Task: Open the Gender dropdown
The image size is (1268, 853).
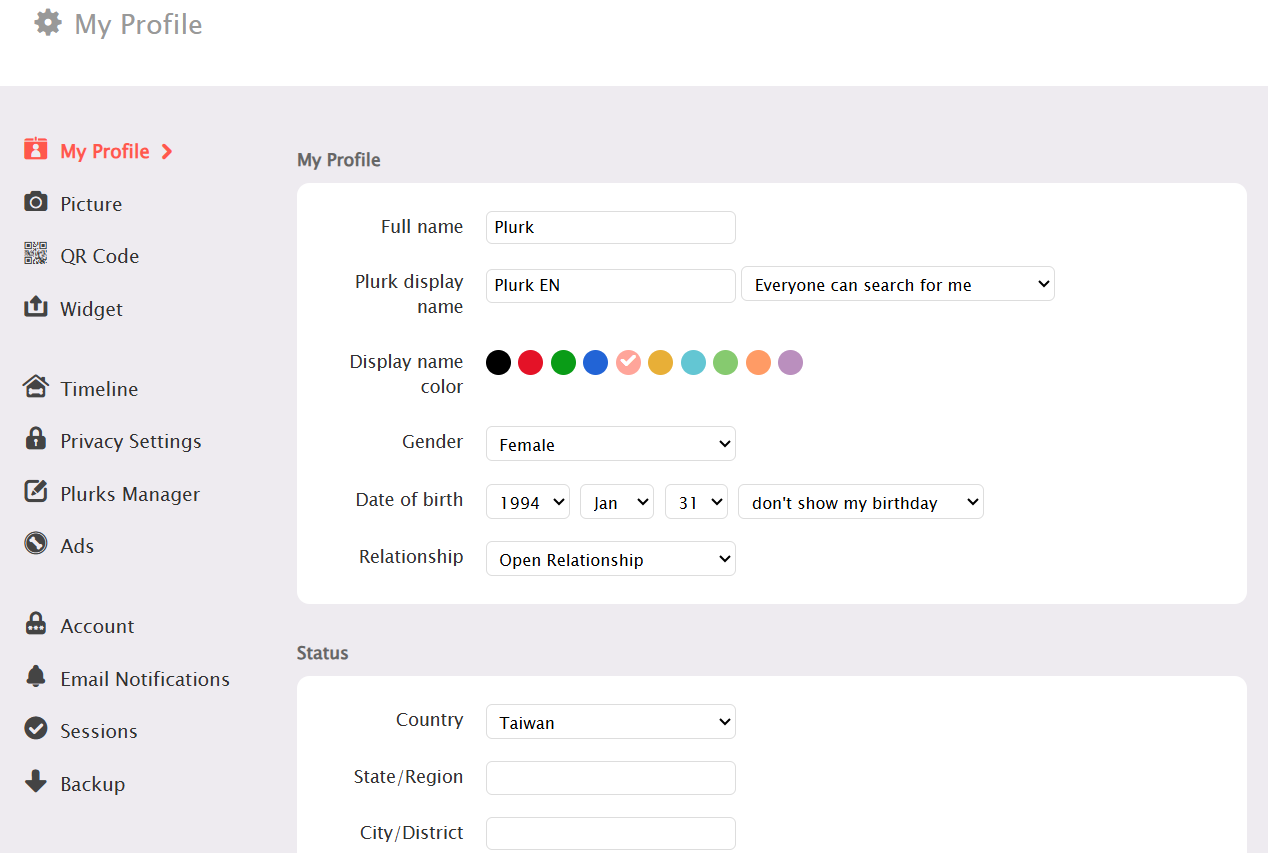Action: [x=611, y=444]
